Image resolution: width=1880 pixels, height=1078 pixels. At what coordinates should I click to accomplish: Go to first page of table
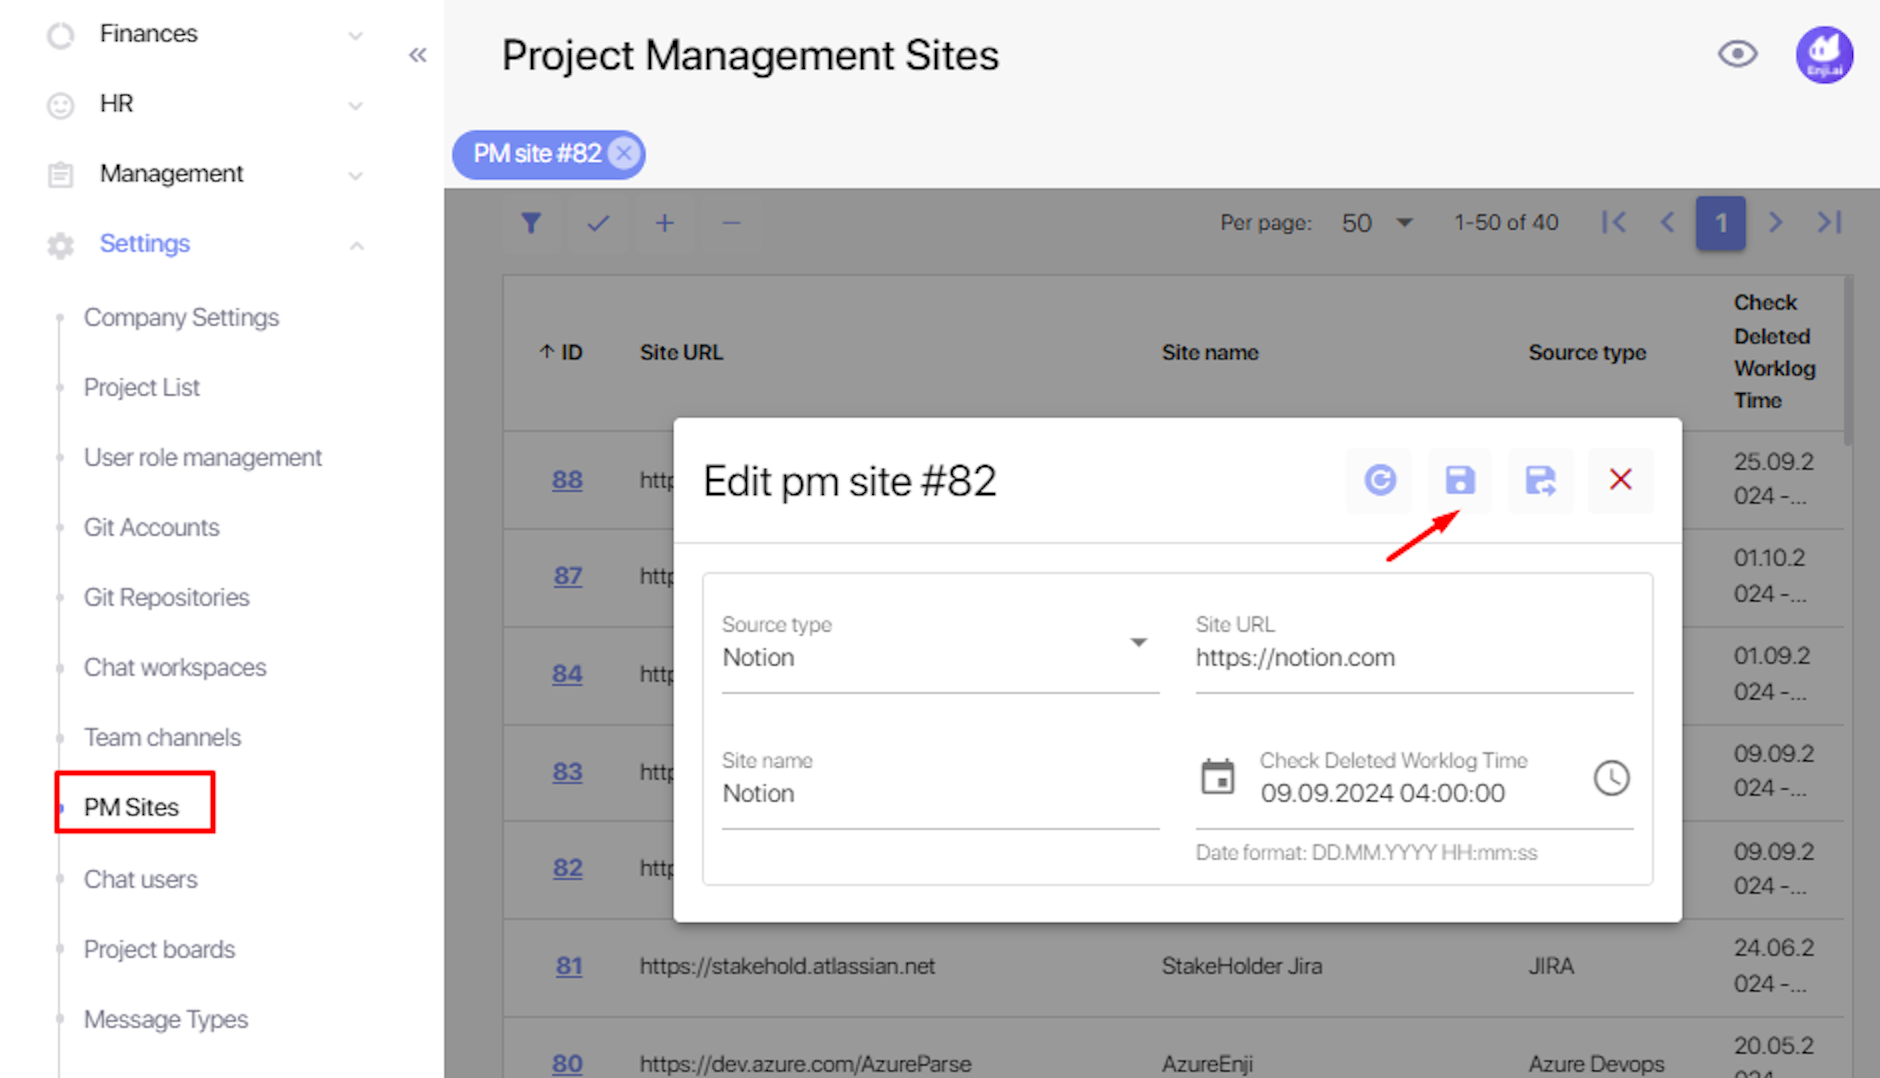(1613, 222)
